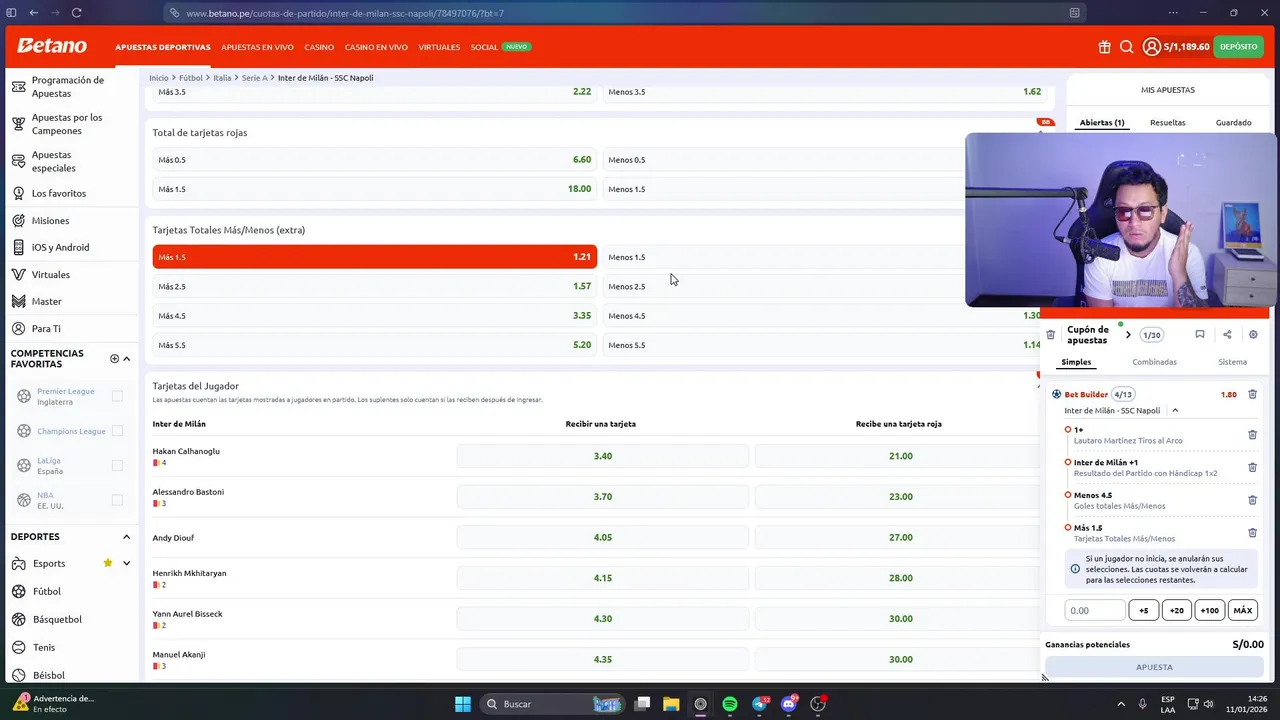The image size is (1280, 720).
Task: Open Casino section
Action: tap(319, 47)
